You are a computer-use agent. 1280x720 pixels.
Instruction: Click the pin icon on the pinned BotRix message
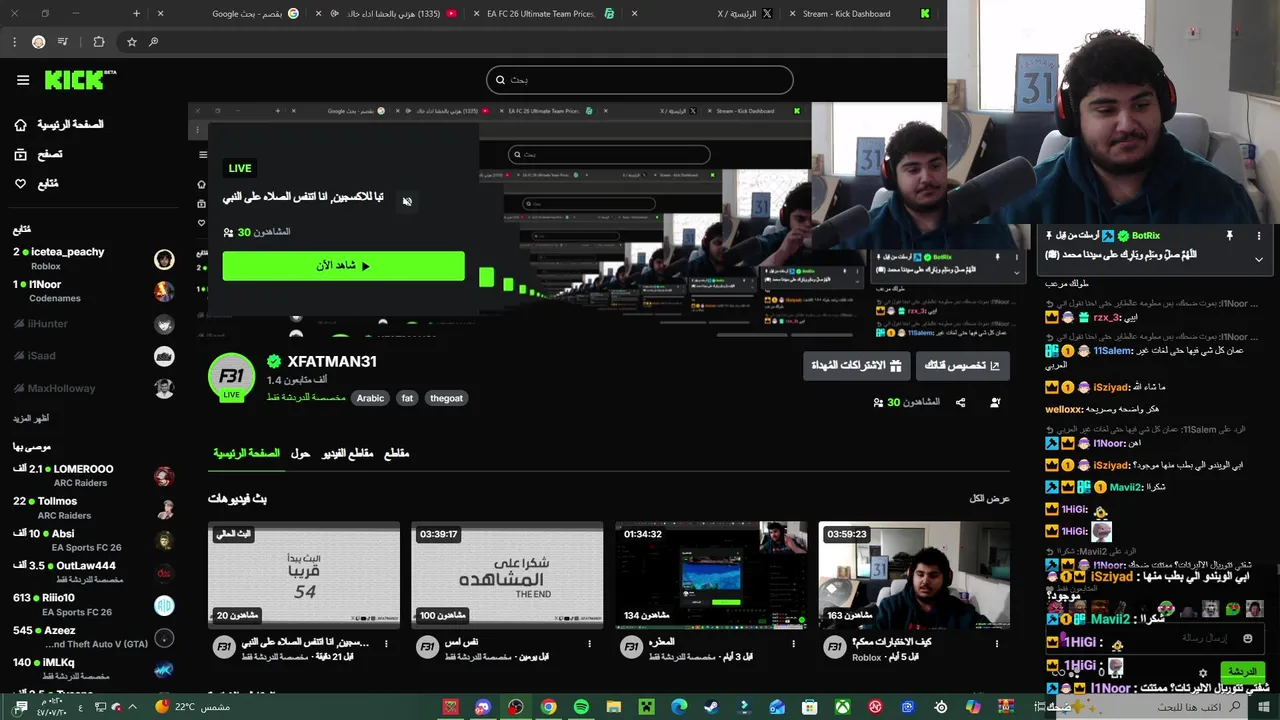coord(1229,236)
